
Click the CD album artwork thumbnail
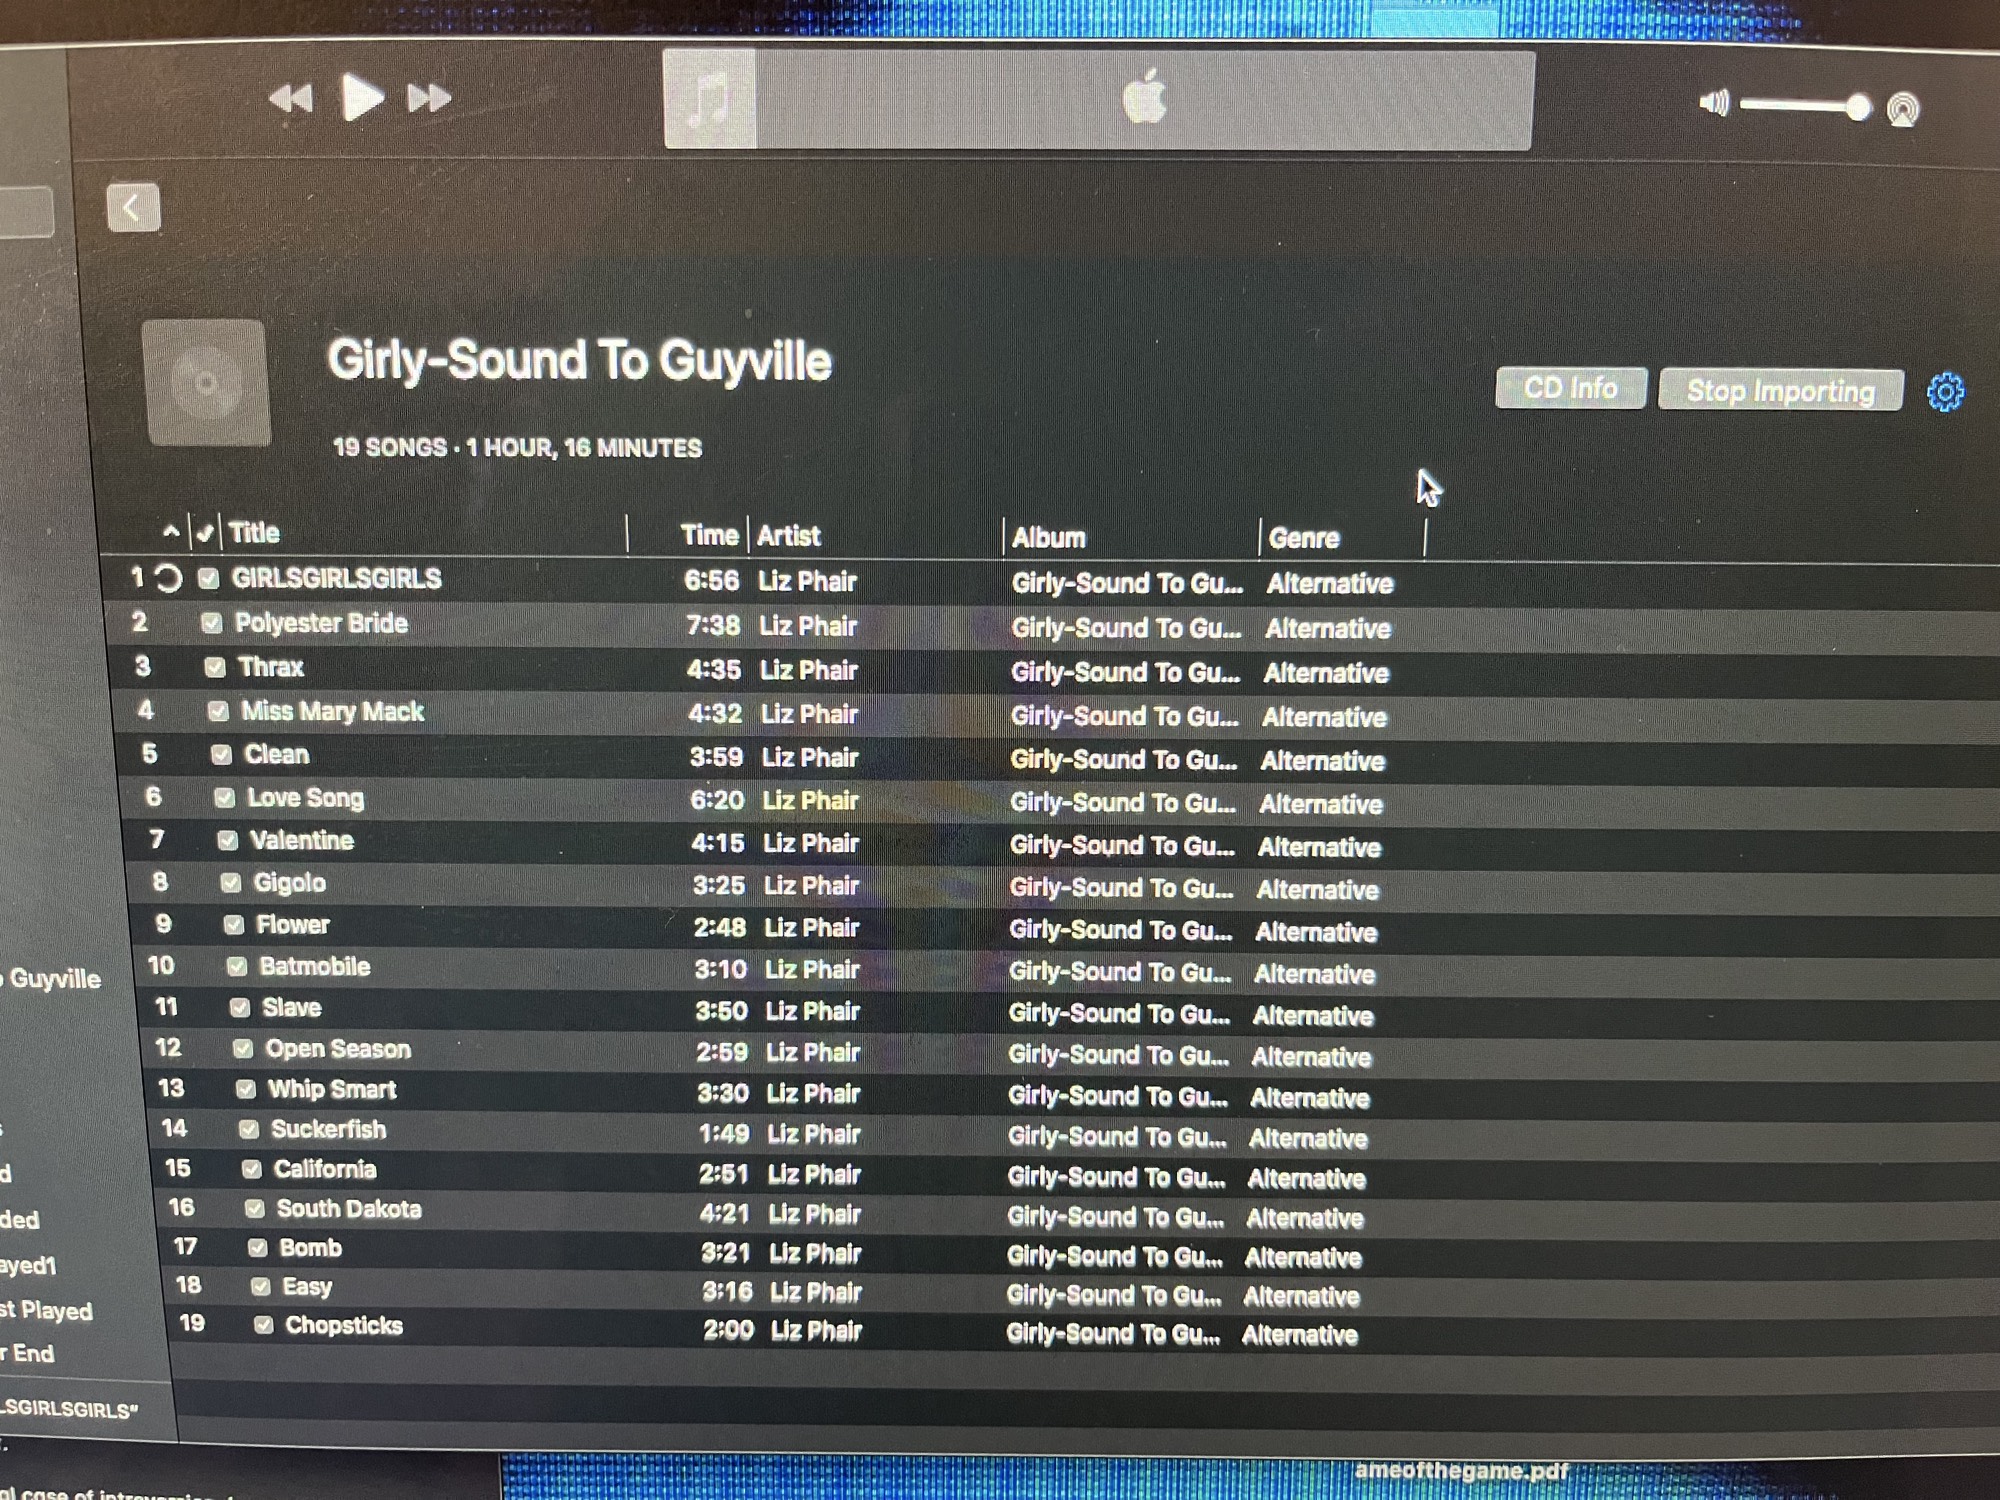[207, 383]
